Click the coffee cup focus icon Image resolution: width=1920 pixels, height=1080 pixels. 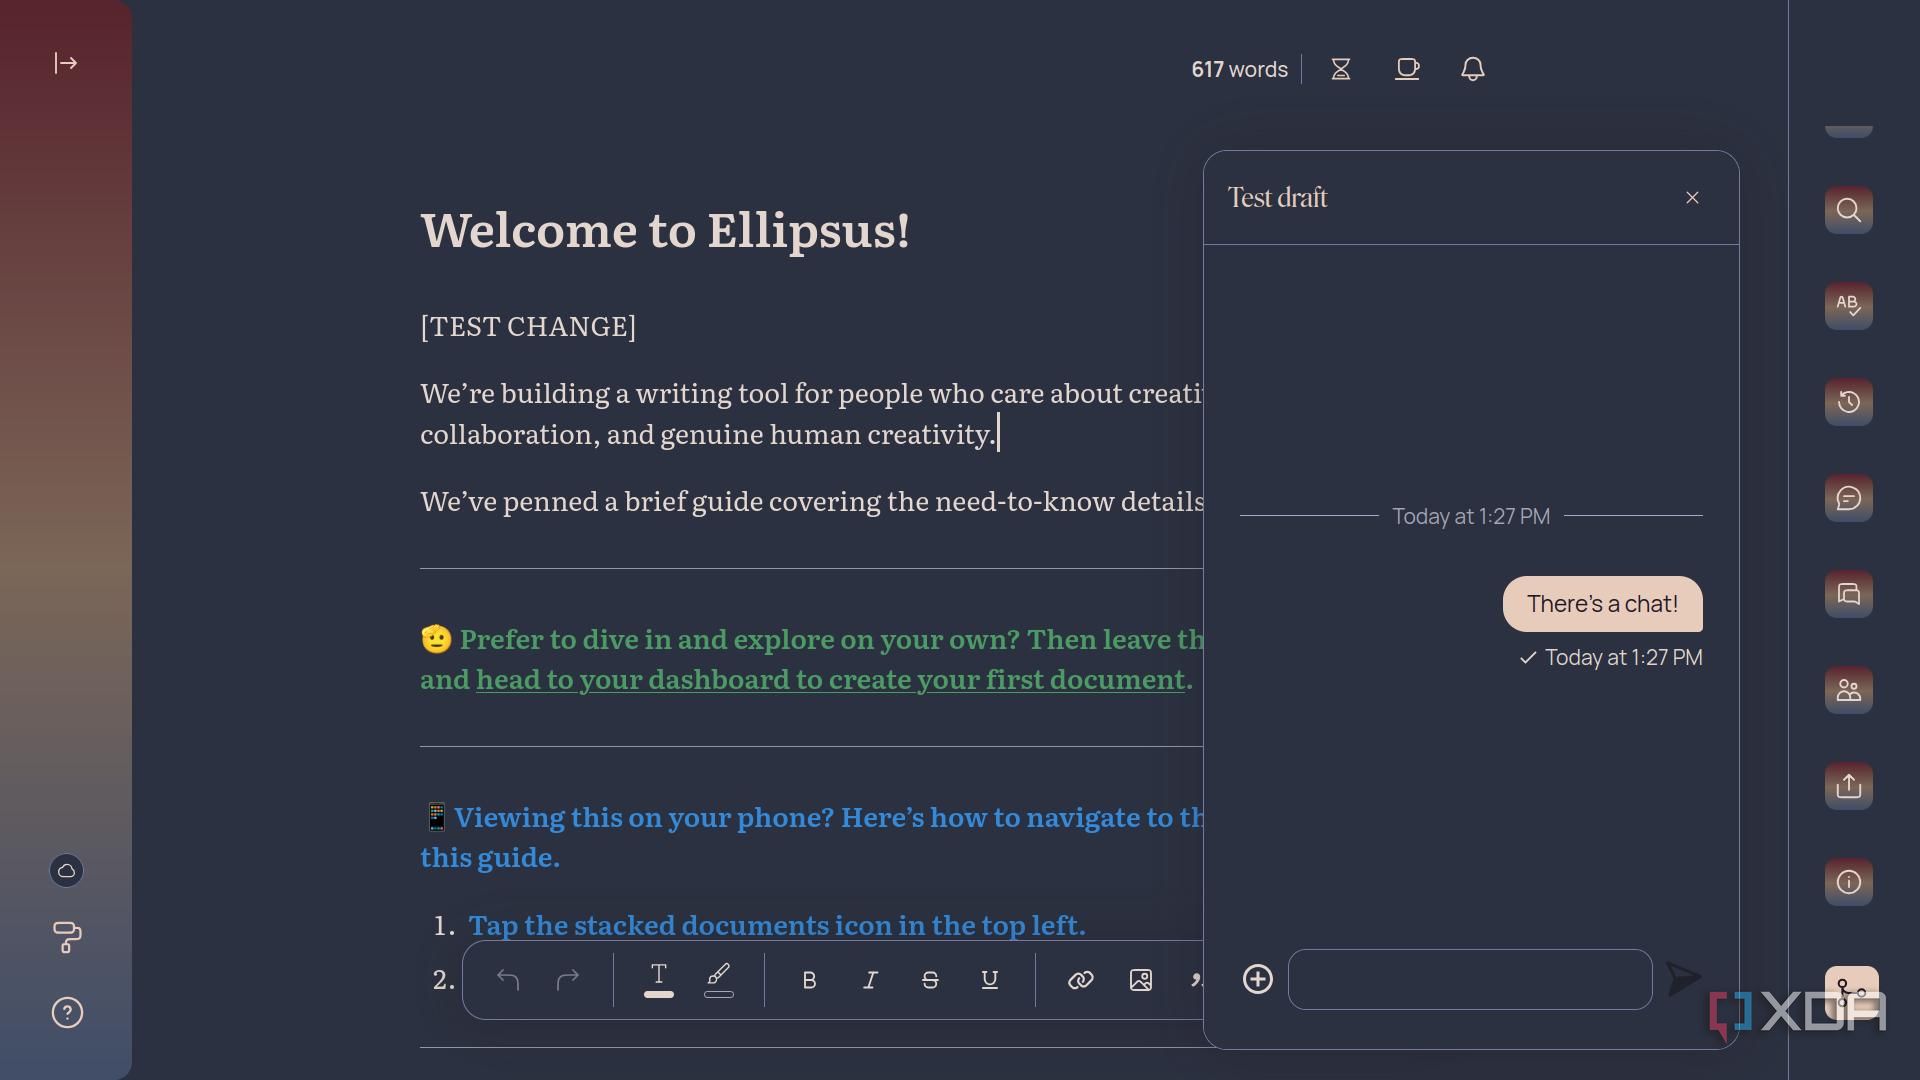coord(1407,69)
